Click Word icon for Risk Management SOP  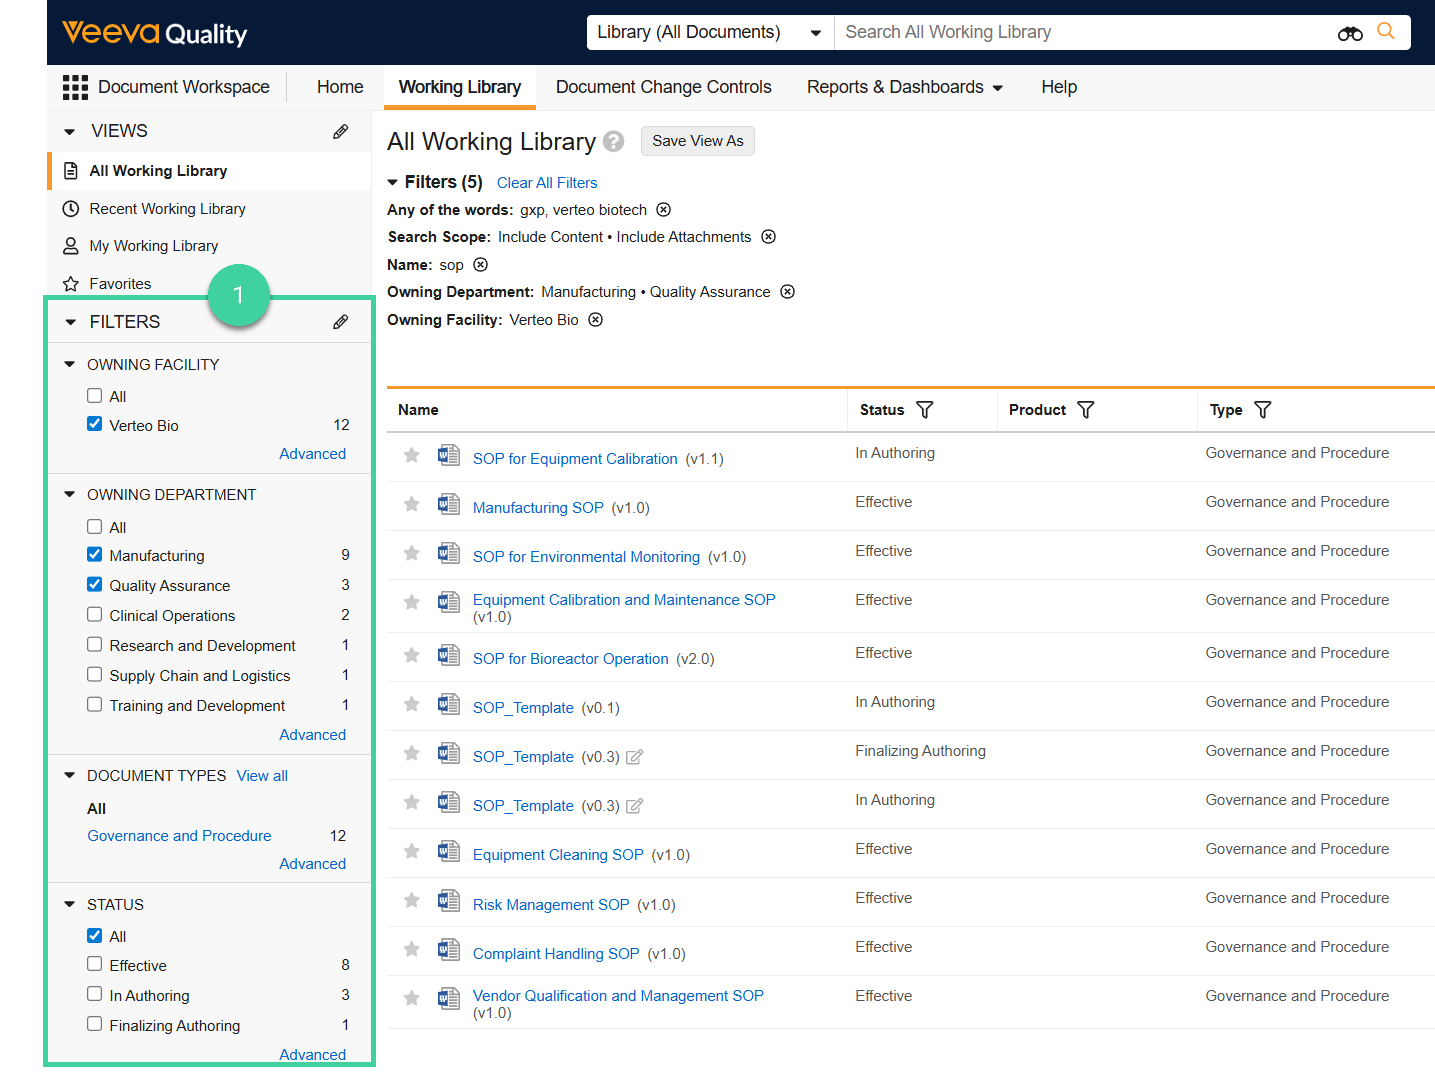coord(449,900)
